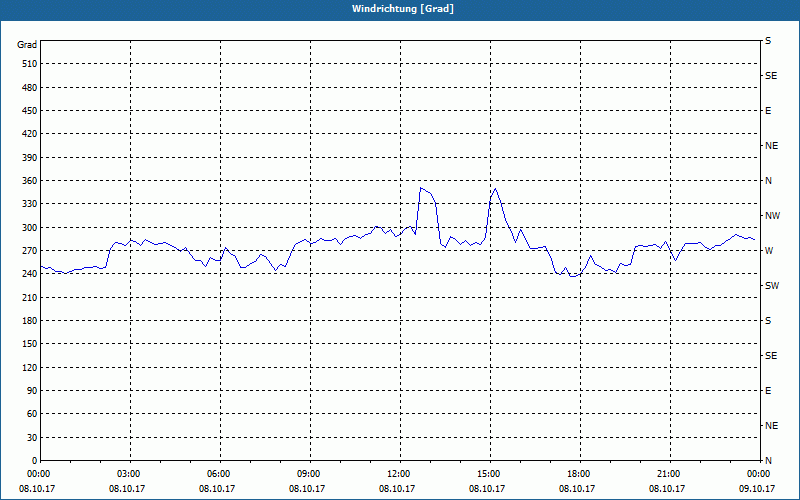Click the E compass label level with 90
Screen dimensions: 800x500
point(768,391)
